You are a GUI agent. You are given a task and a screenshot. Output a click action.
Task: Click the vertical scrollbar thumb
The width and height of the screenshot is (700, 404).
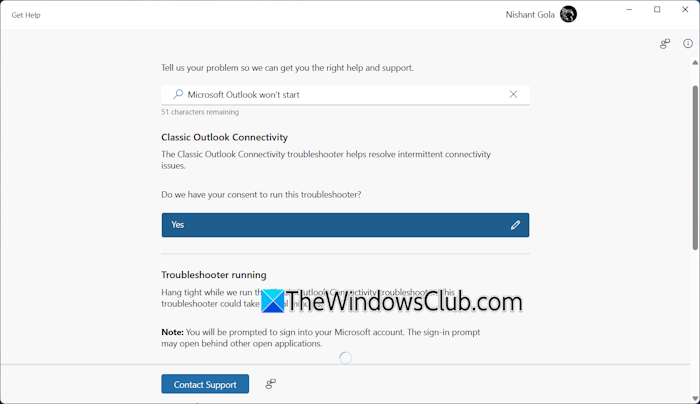point(695,167)
